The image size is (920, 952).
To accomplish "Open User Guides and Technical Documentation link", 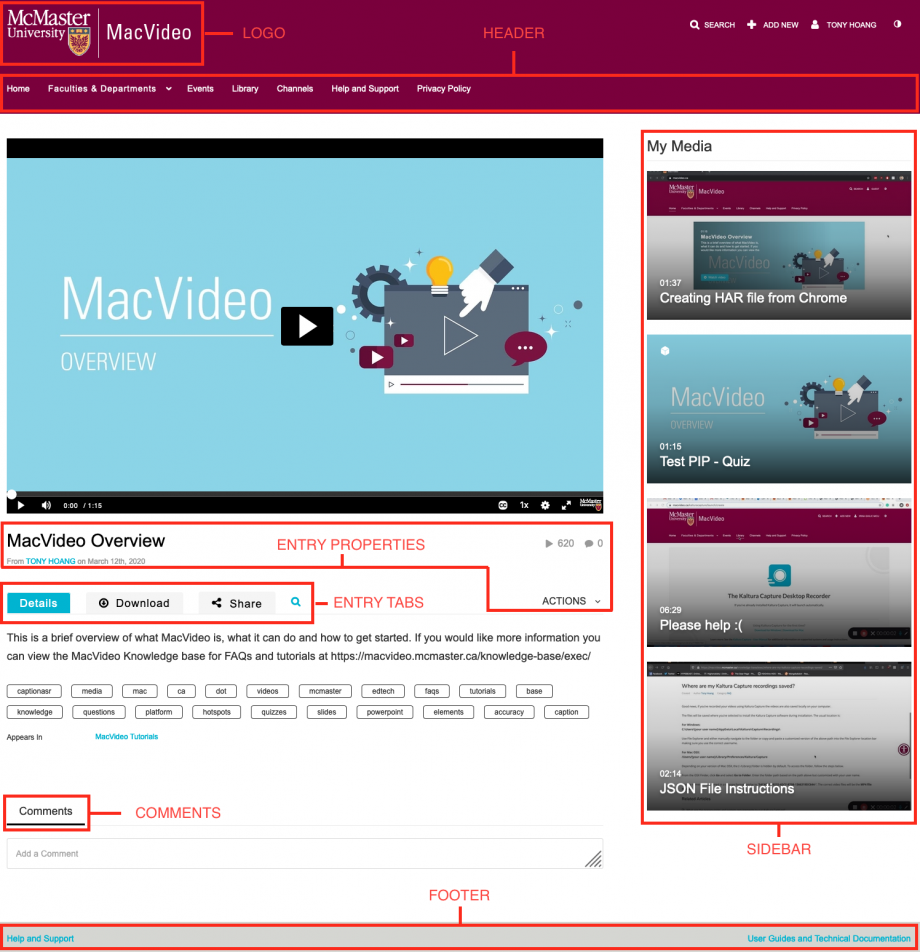I will pyautogui.click(x=829, y=939).
